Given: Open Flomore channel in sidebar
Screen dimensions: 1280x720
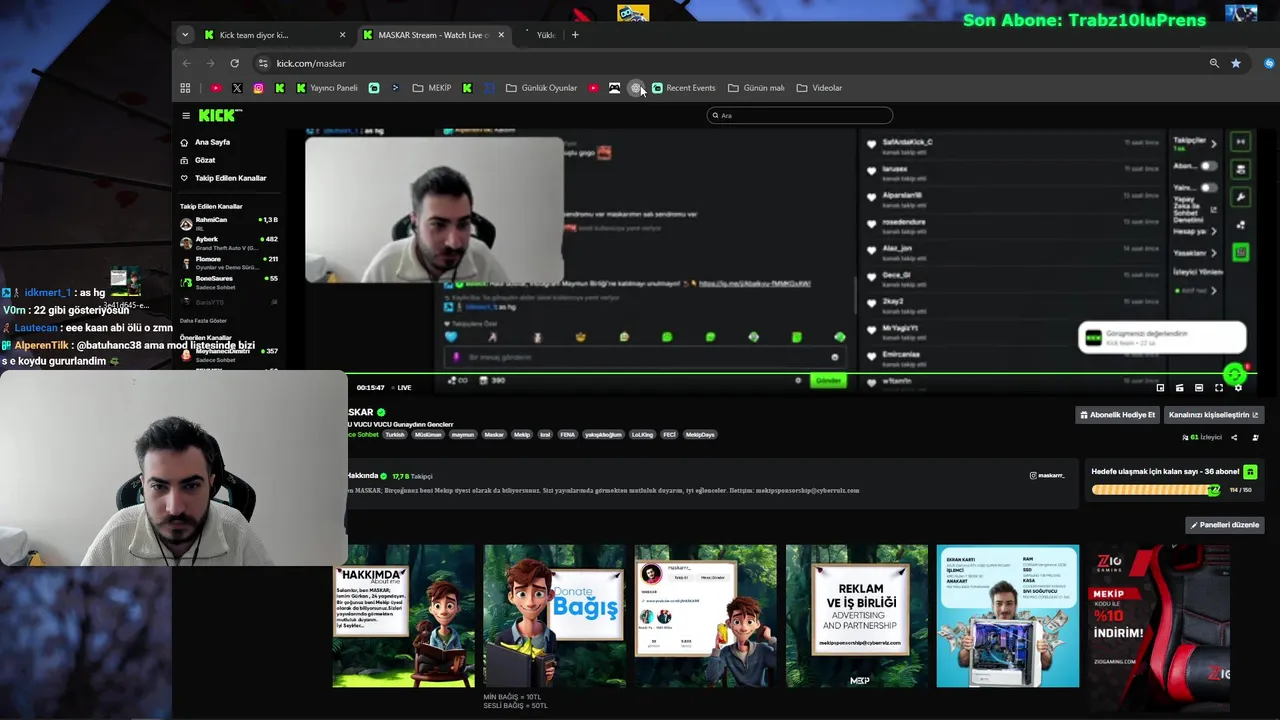Looking at the screenshot, I should (229, 263).
